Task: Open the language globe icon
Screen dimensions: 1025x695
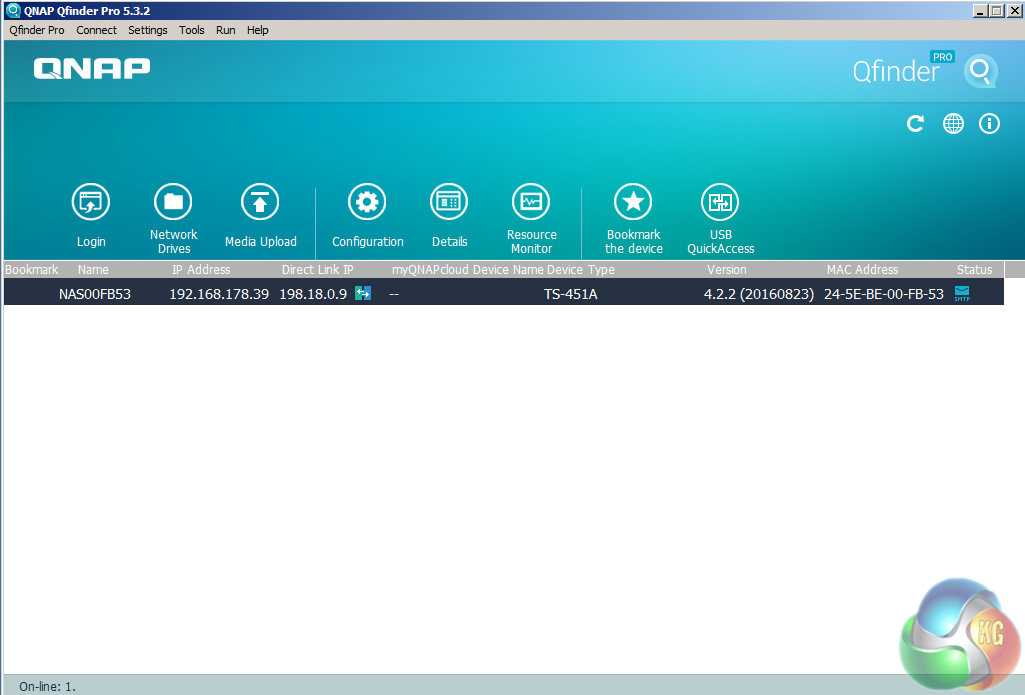Action: pos(953,124)
